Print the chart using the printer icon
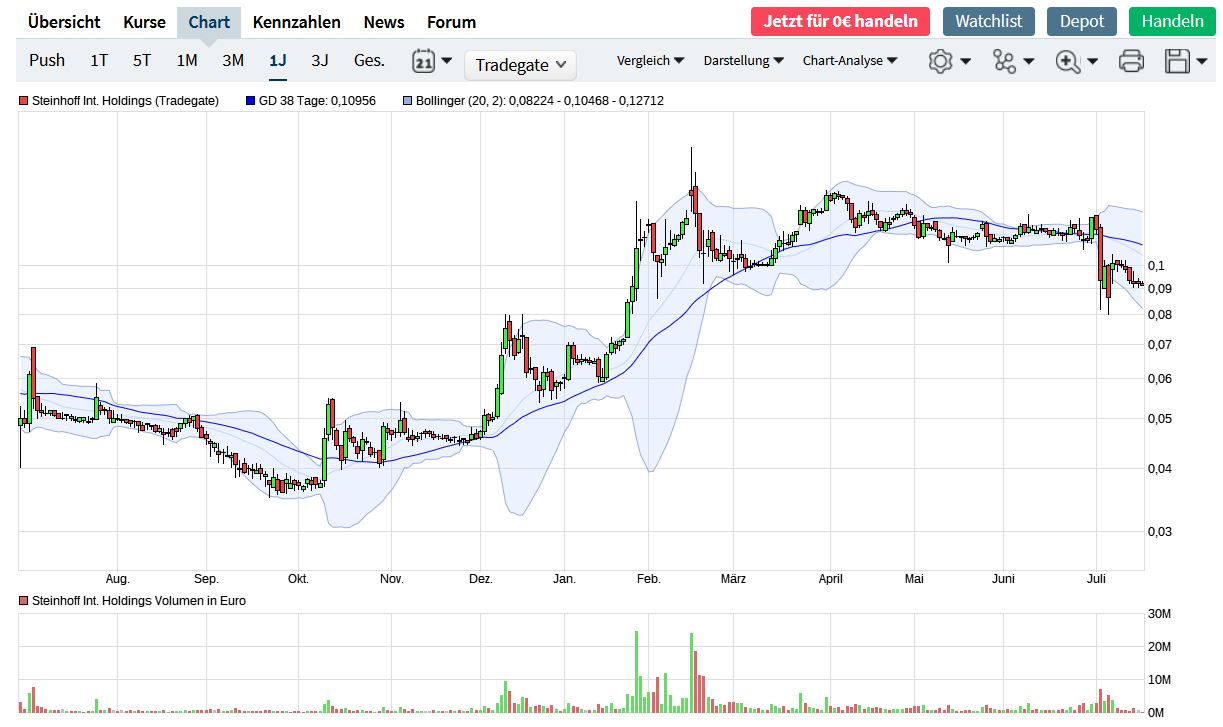The image size is (1223, 727). (1130, 60)
